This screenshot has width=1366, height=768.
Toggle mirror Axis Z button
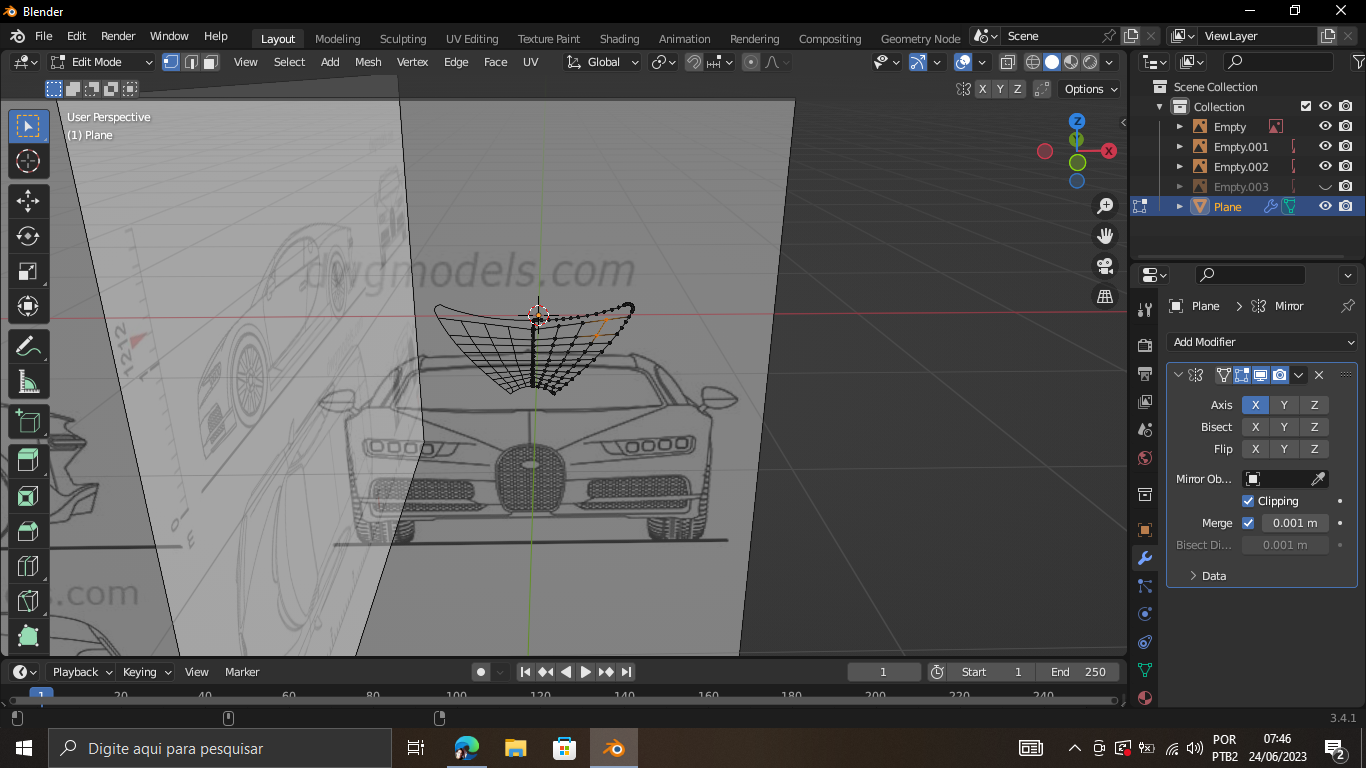1314,405
